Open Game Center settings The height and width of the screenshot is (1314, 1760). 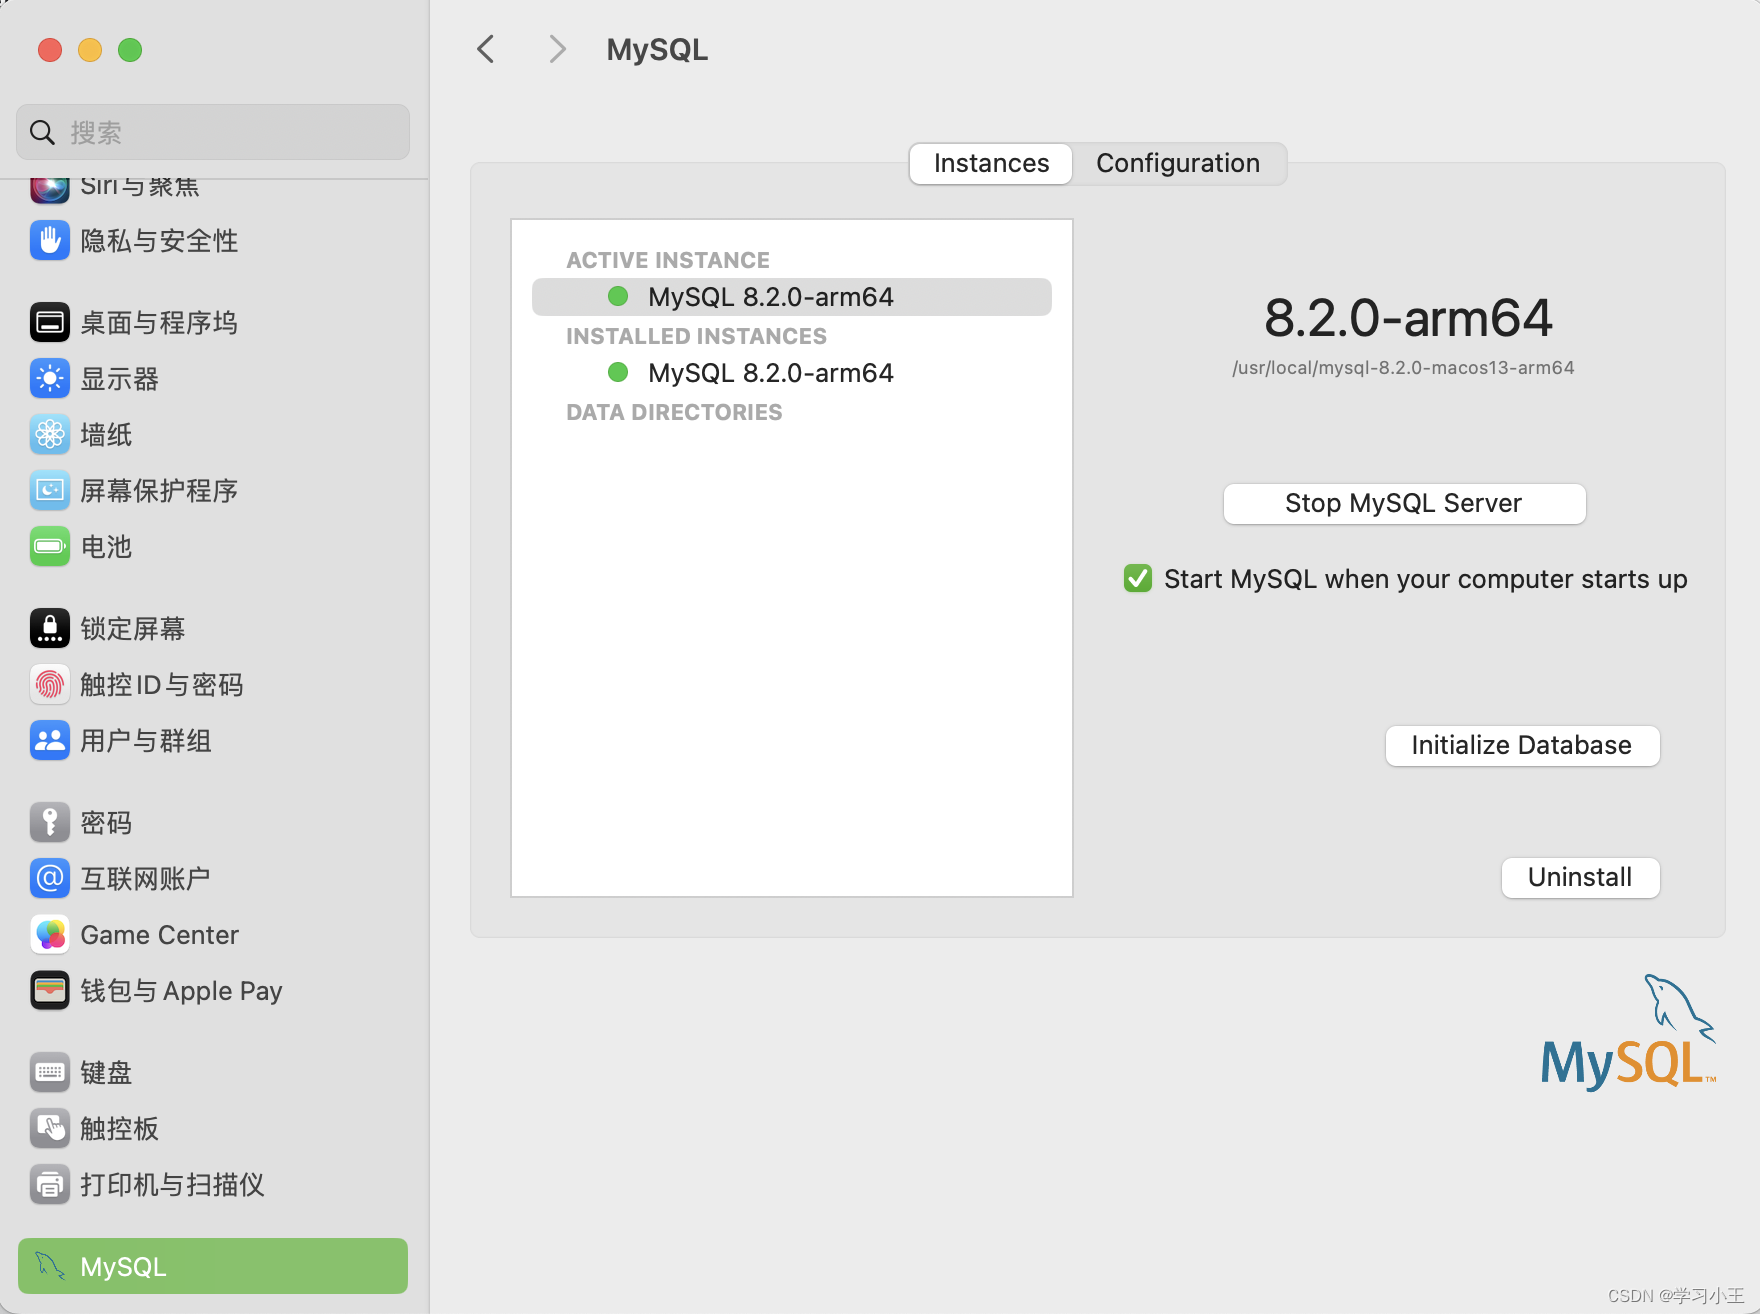pos(158,934)
